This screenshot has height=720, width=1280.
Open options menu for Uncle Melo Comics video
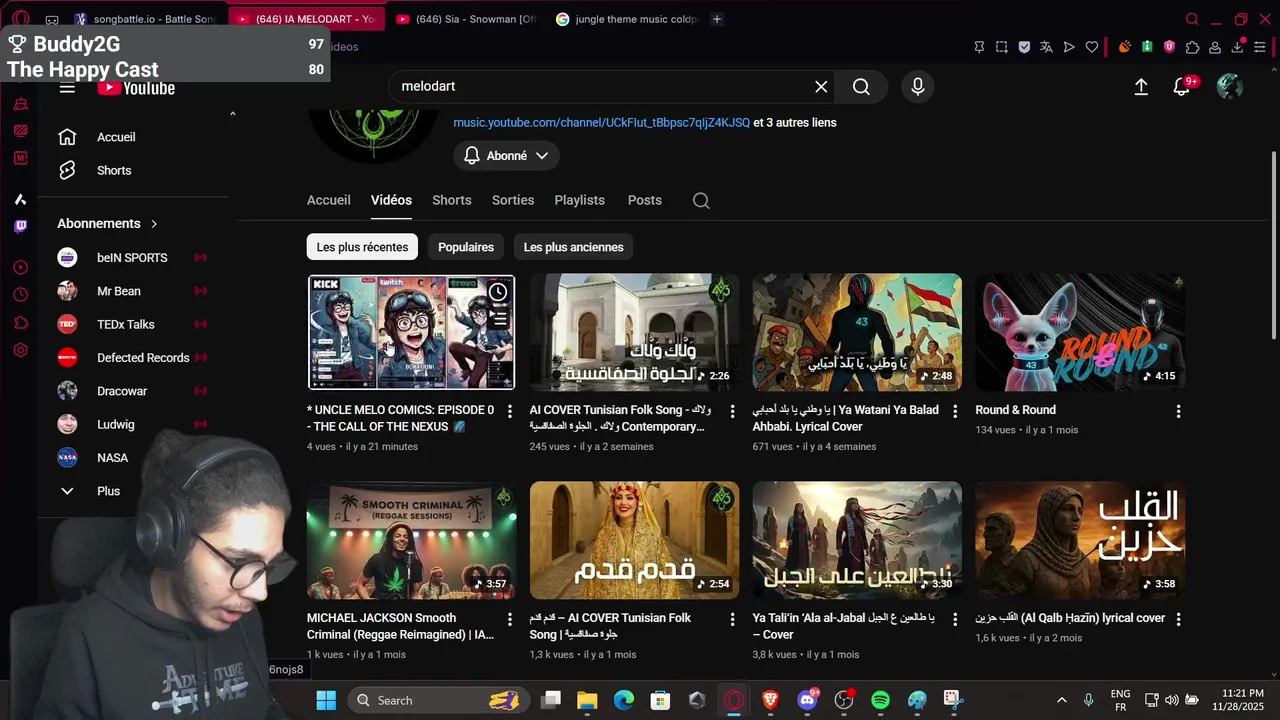pyautogui.click(x=509, y=411)
